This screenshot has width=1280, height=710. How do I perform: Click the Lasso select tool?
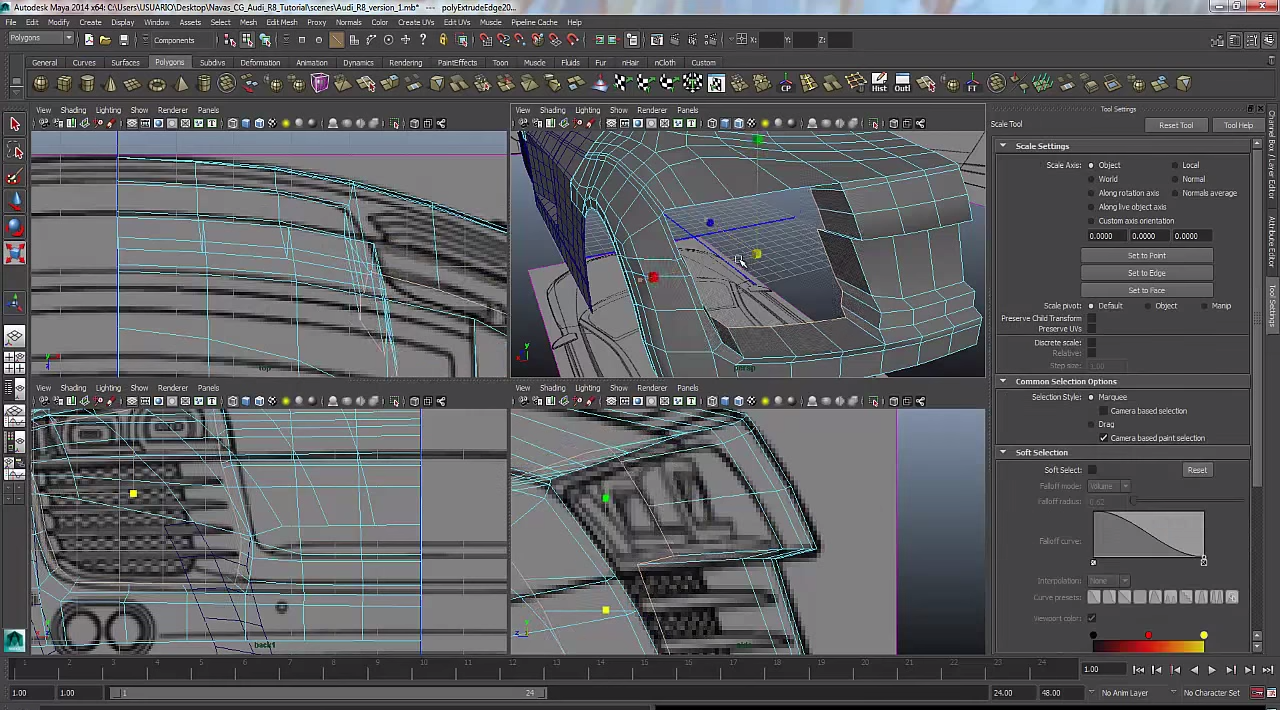[15, 152]
